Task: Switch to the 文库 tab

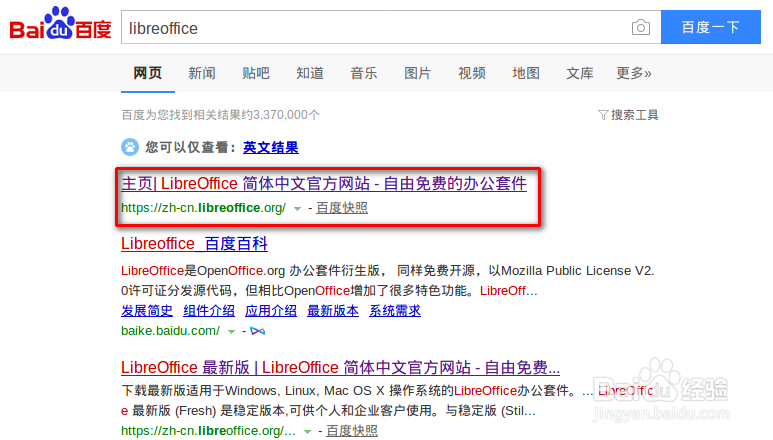Action: 580,73
